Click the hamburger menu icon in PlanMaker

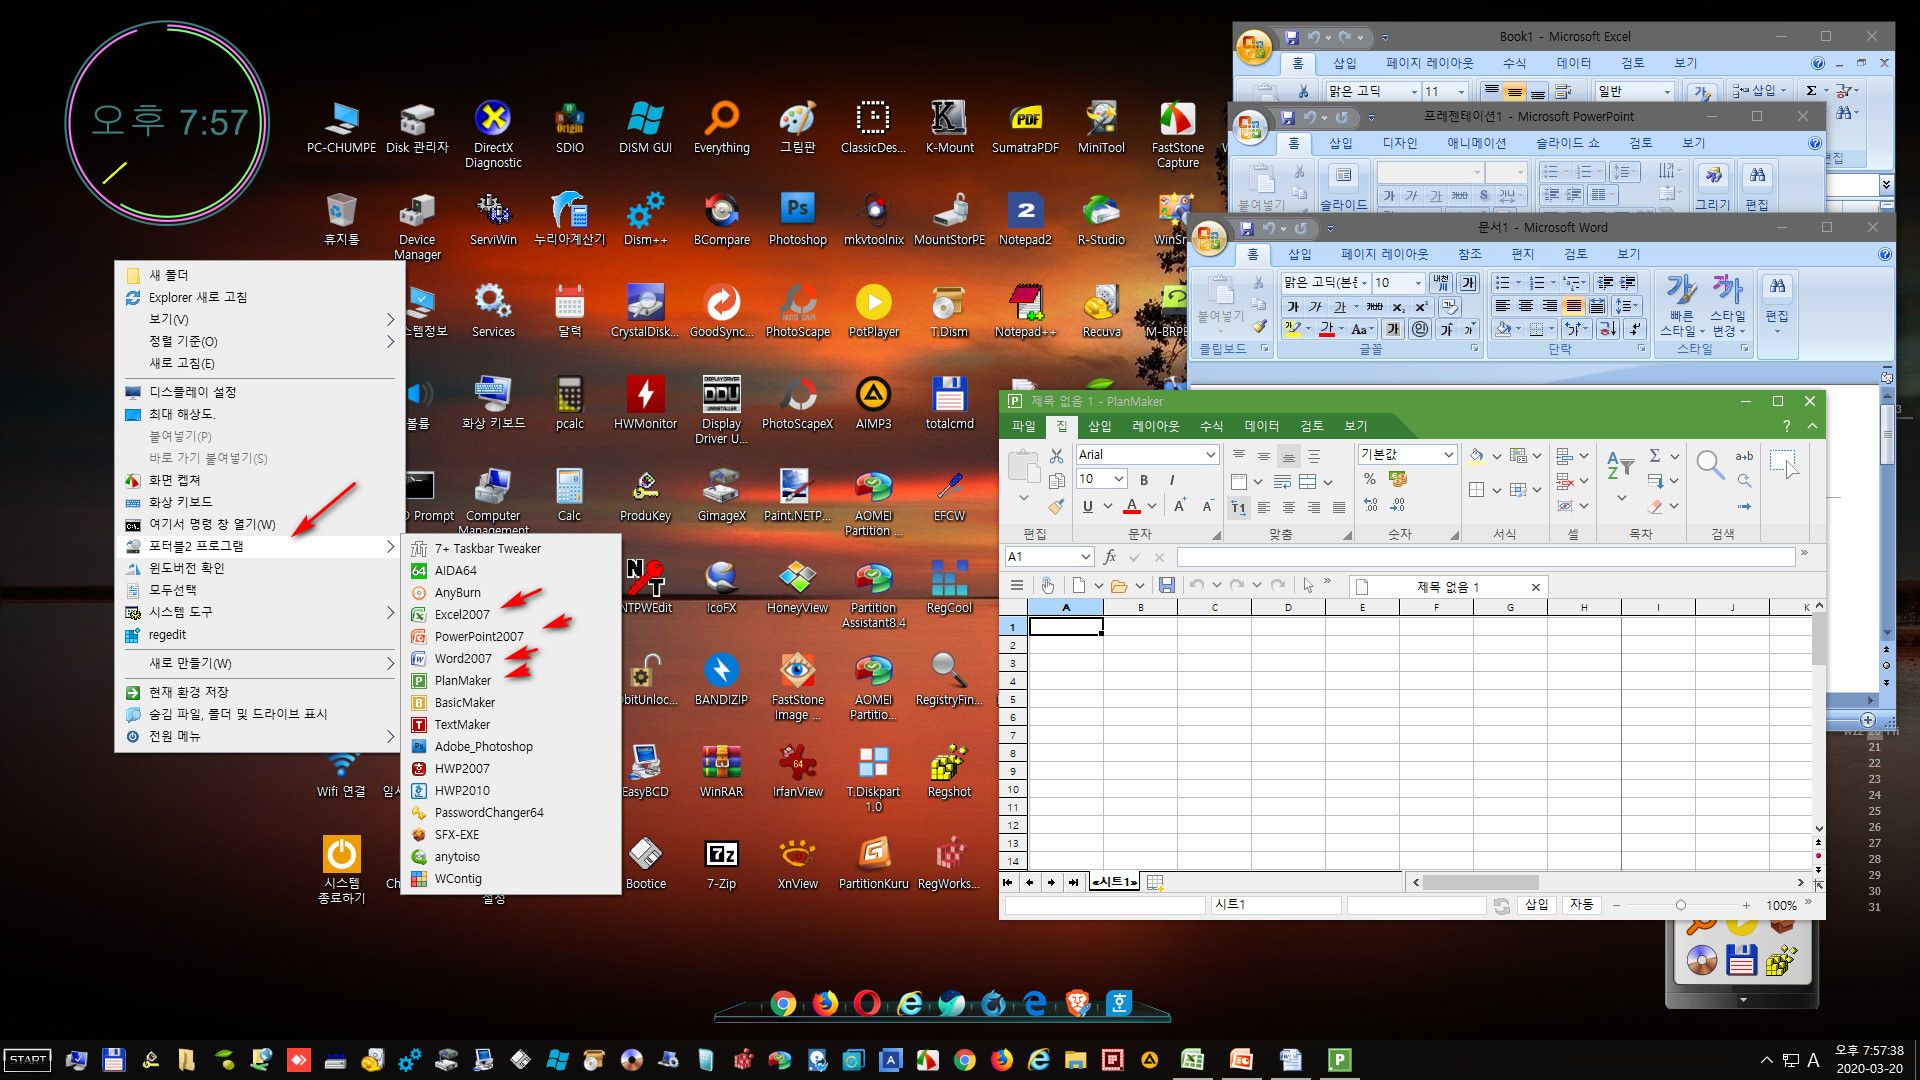click(x=1016, y=586)
